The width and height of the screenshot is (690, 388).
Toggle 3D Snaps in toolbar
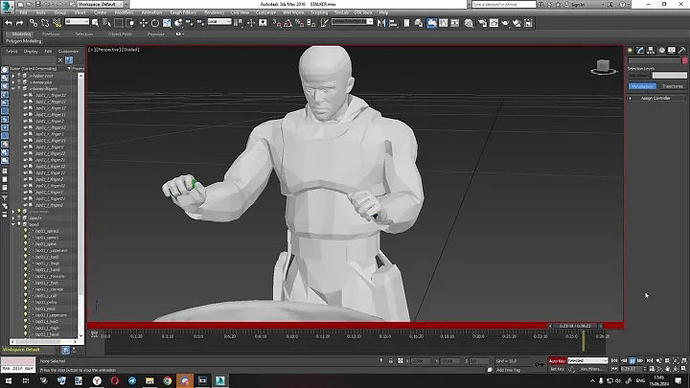coord(276,23)
